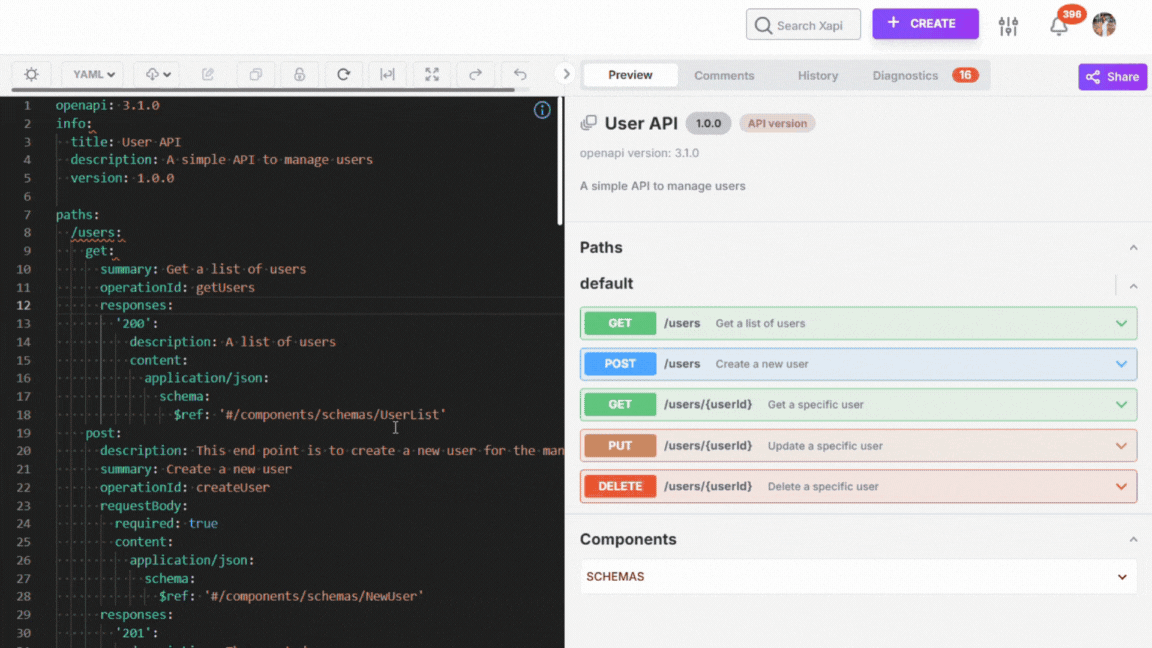Expand GET /users/{userId} Get a specific user

click(x=858, y=404)
